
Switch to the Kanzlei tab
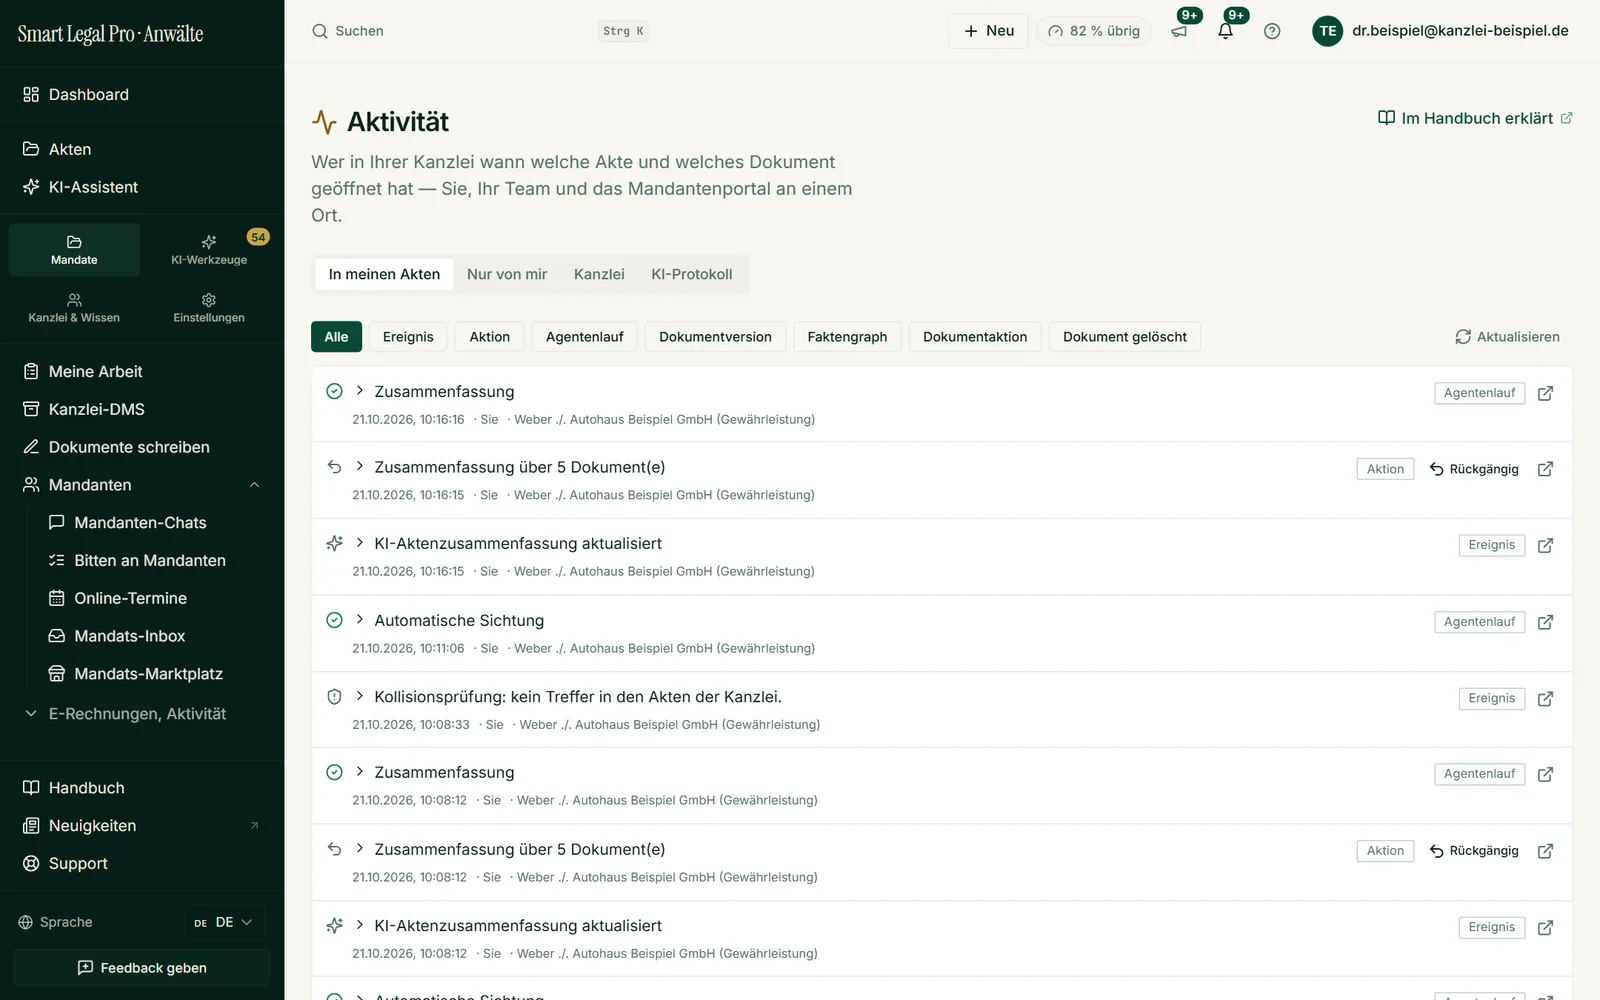click(599, 274)
